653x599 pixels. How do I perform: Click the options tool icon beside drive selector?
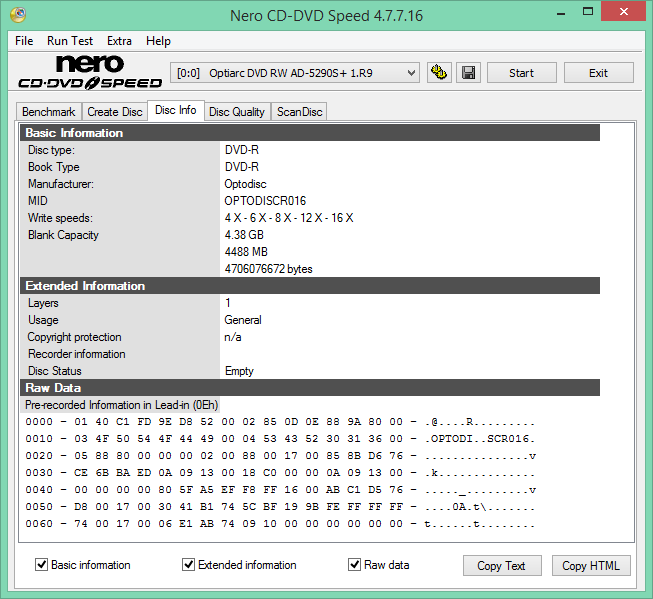pos(439,73)
